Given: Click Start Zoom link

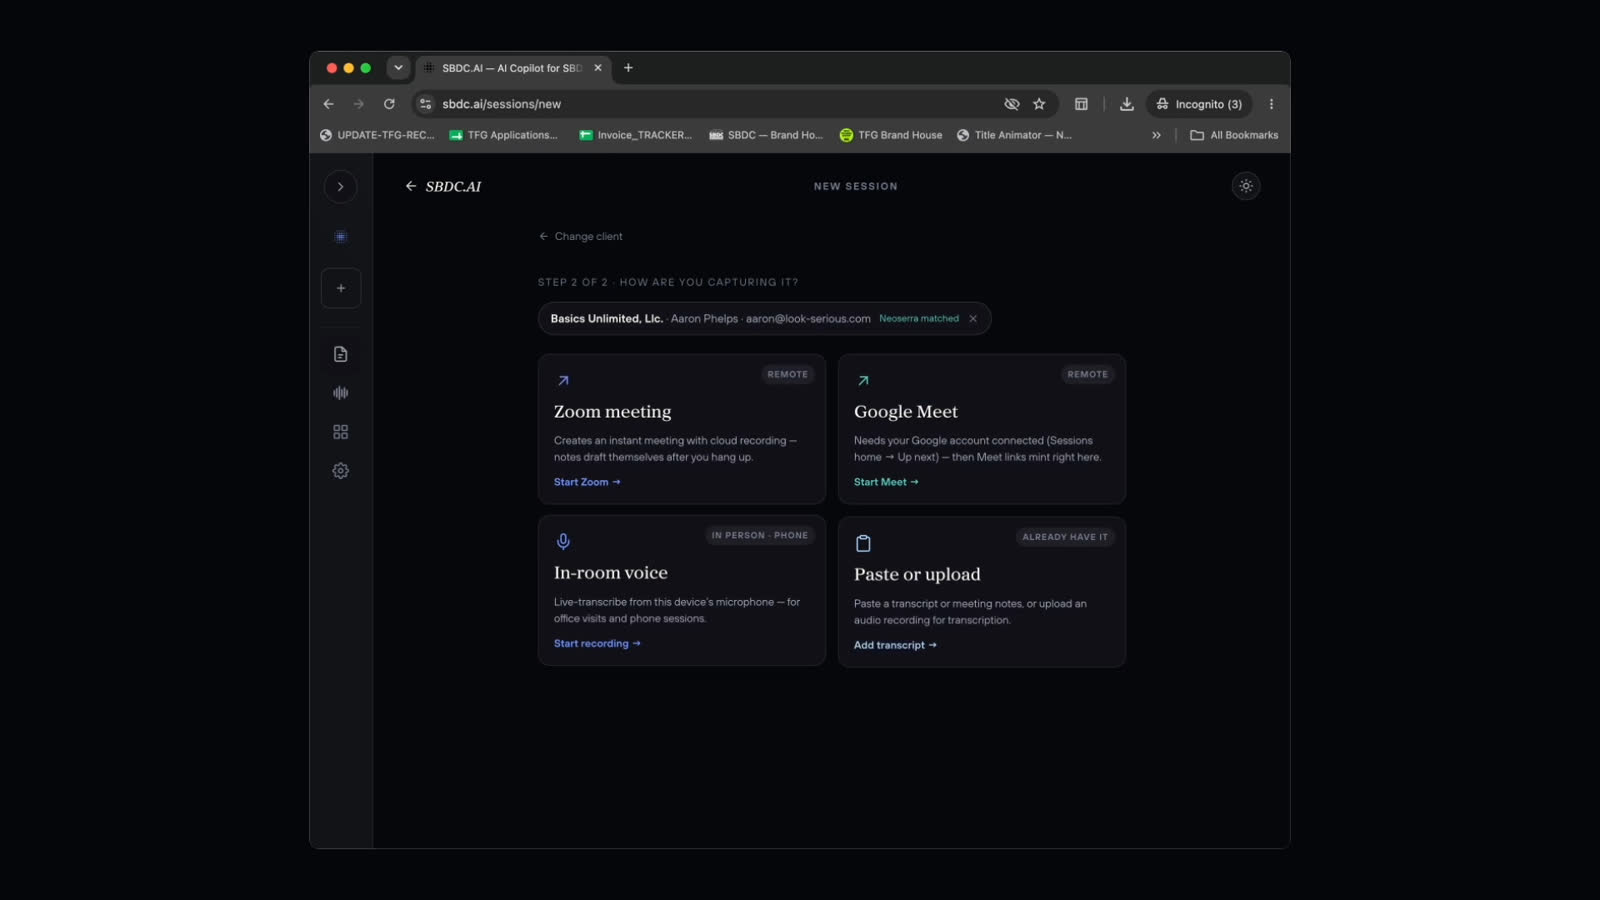Looking at the screenshot, I should (x=587, y=482).
